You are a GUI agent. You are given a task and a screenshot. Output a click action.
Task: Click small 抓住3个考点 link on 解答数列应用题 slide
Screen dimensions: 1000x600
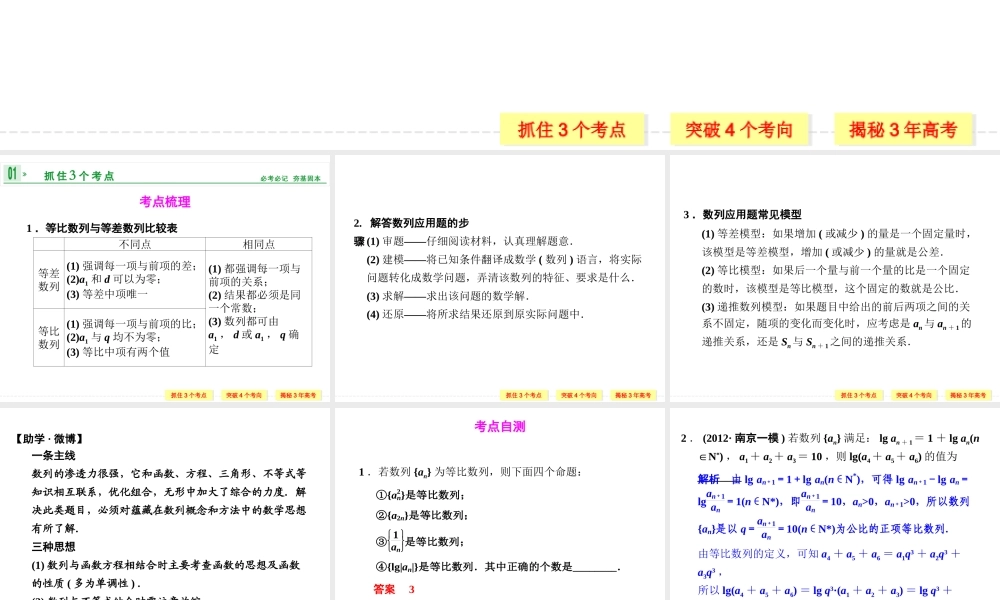click(525, 395)
